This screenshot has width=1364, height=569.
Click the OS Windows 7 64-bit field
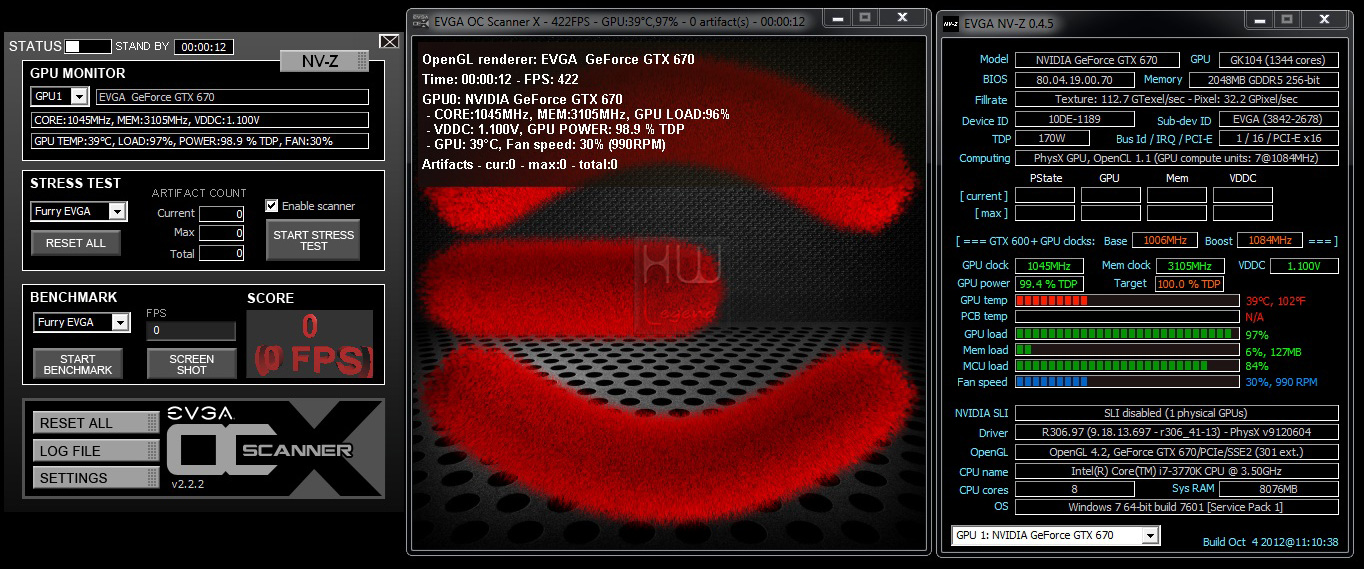coord(1177,507)
